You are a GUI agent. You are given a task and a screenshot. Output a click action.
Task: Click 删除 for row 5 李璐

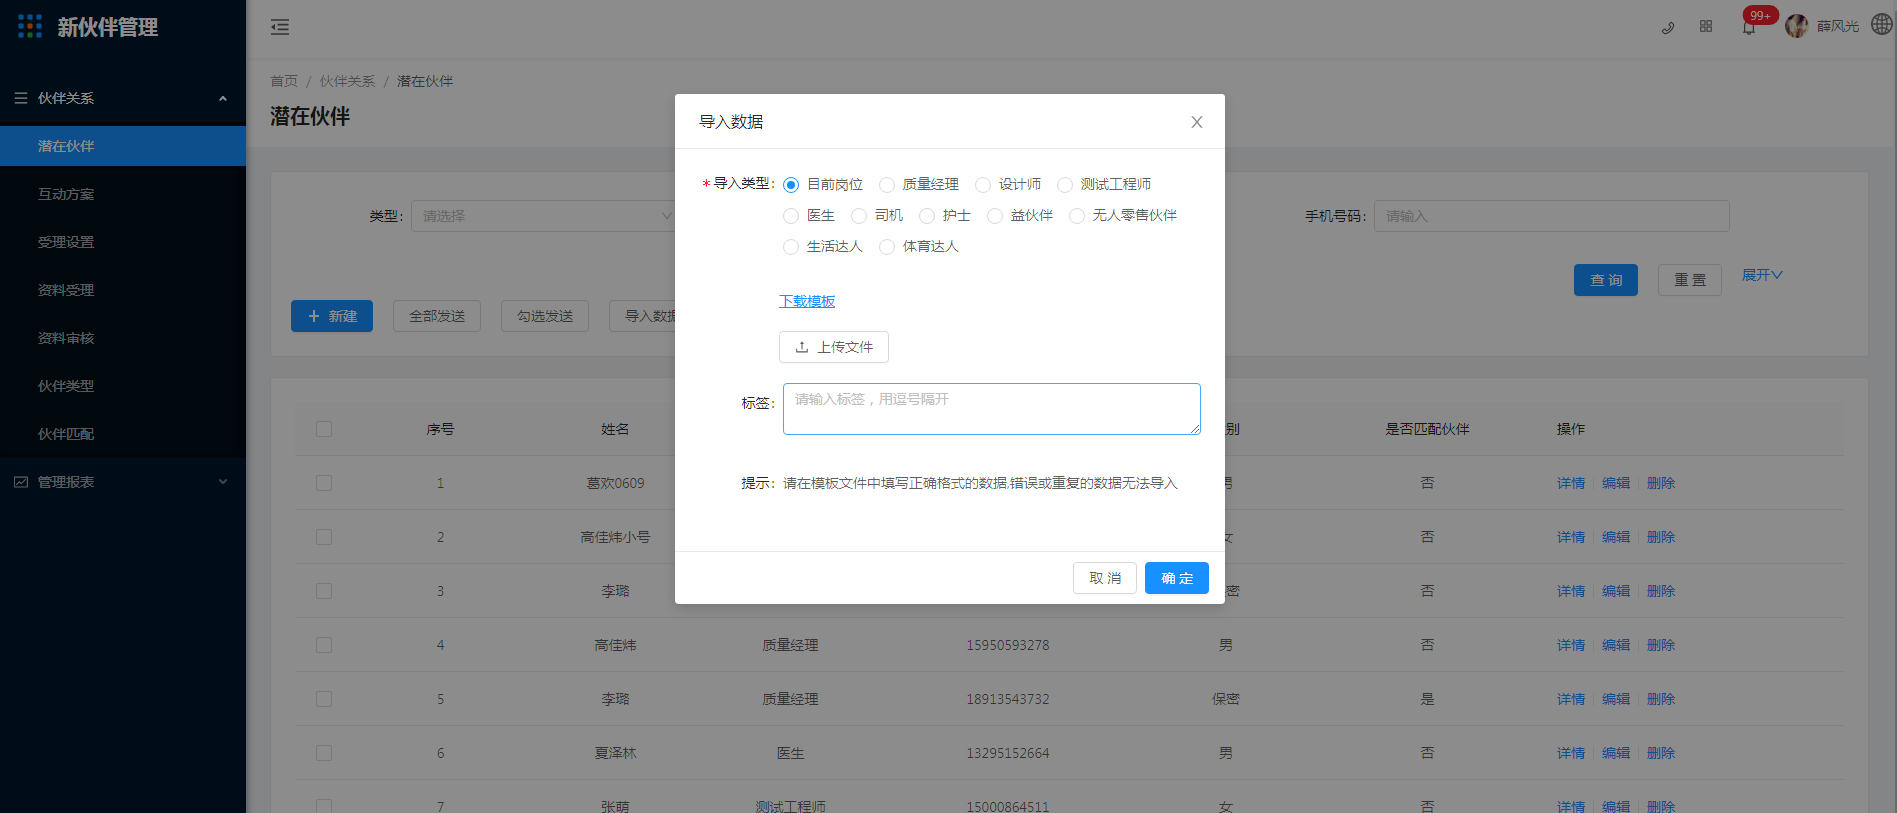1661,699
